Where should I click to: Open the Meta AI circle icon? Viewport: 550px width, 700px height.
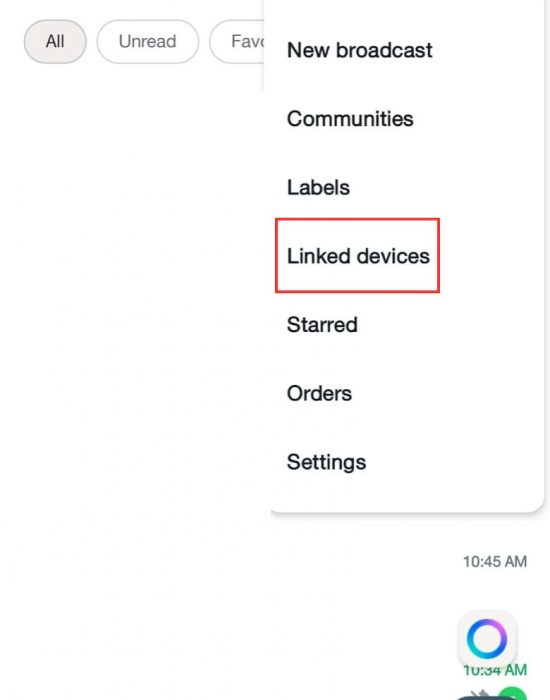tap(487, 638)
